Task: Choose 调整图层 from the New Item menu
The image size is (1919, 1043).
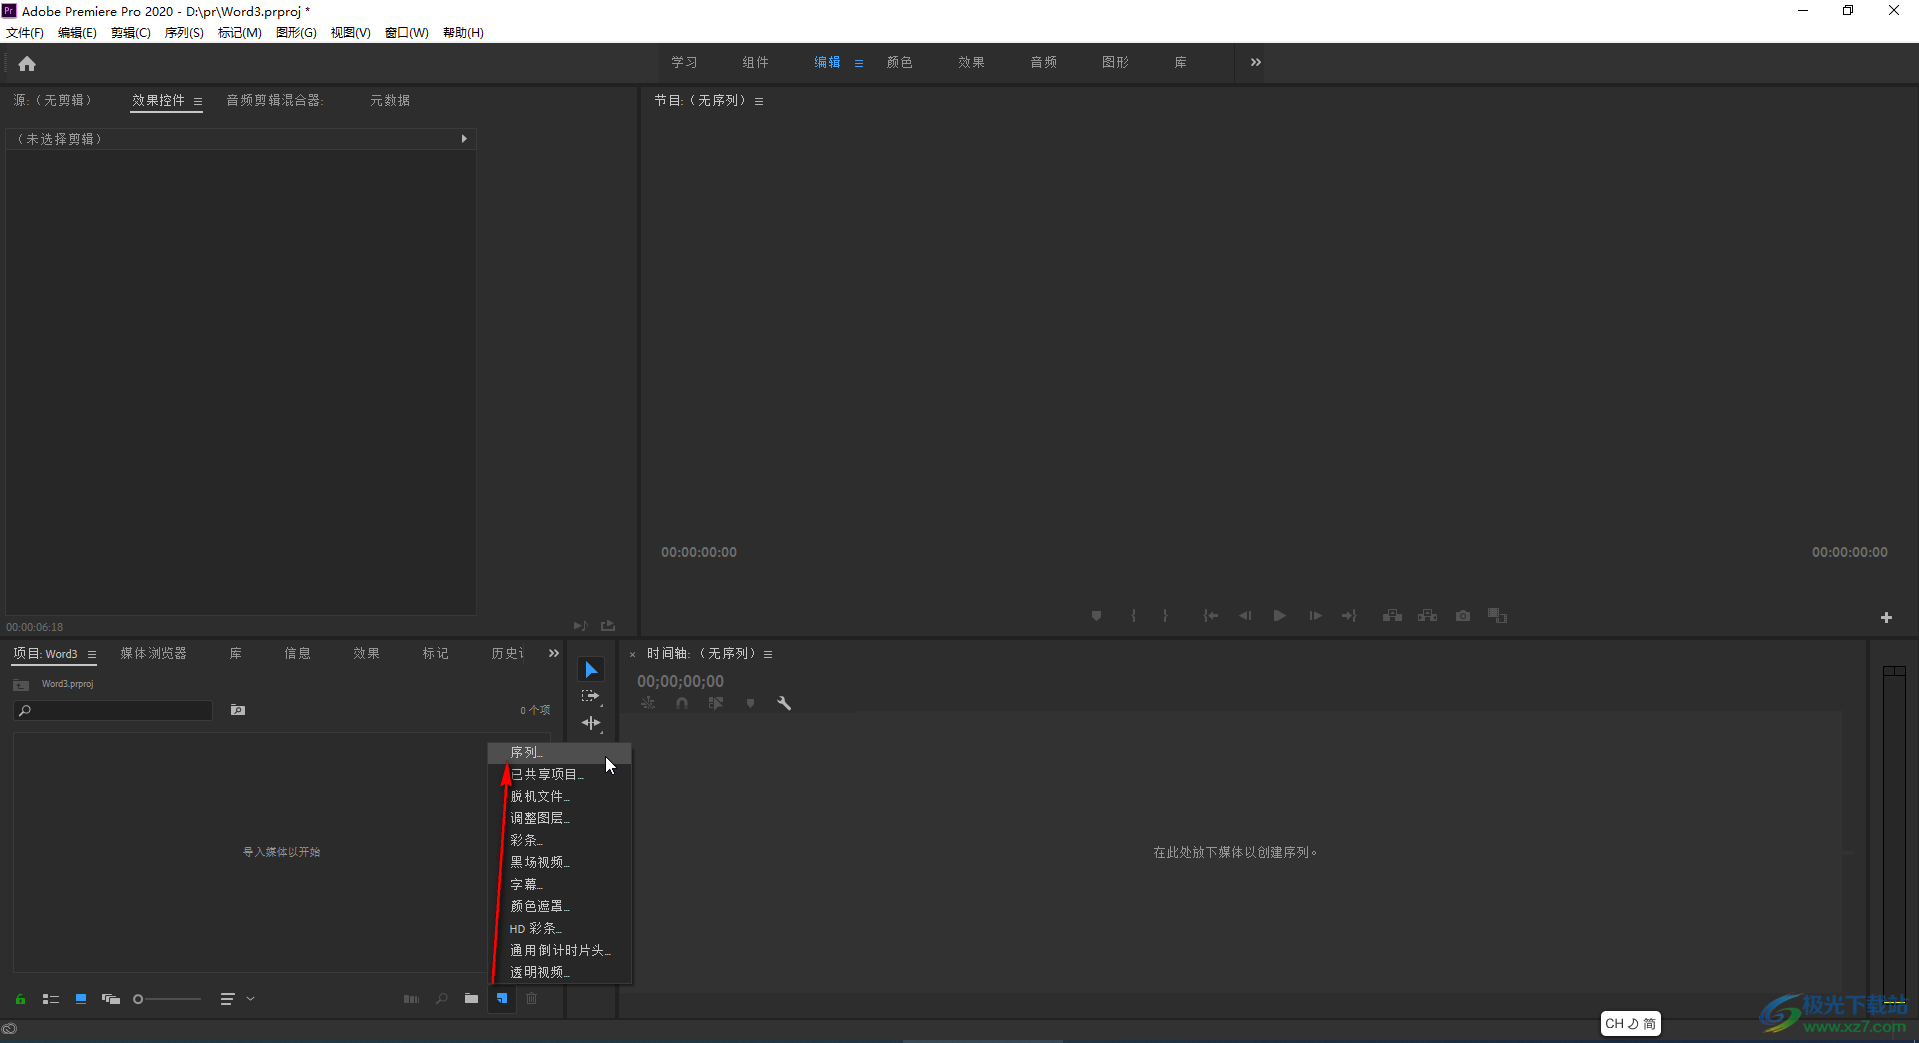Action: (560, 818)
